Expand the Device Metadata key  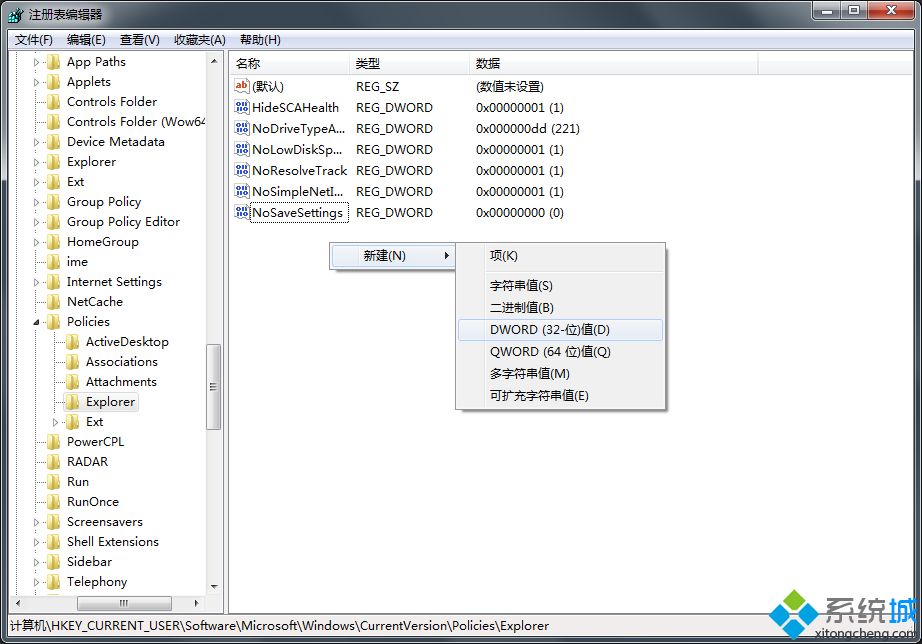[x=36, y=142]
